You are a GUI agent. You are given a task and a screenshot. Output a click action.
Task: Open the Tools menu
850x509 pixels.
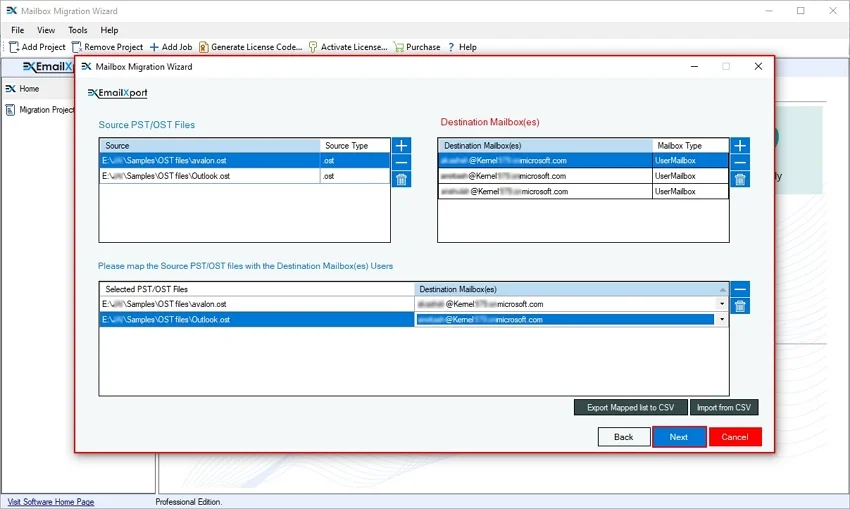(78, 30)
